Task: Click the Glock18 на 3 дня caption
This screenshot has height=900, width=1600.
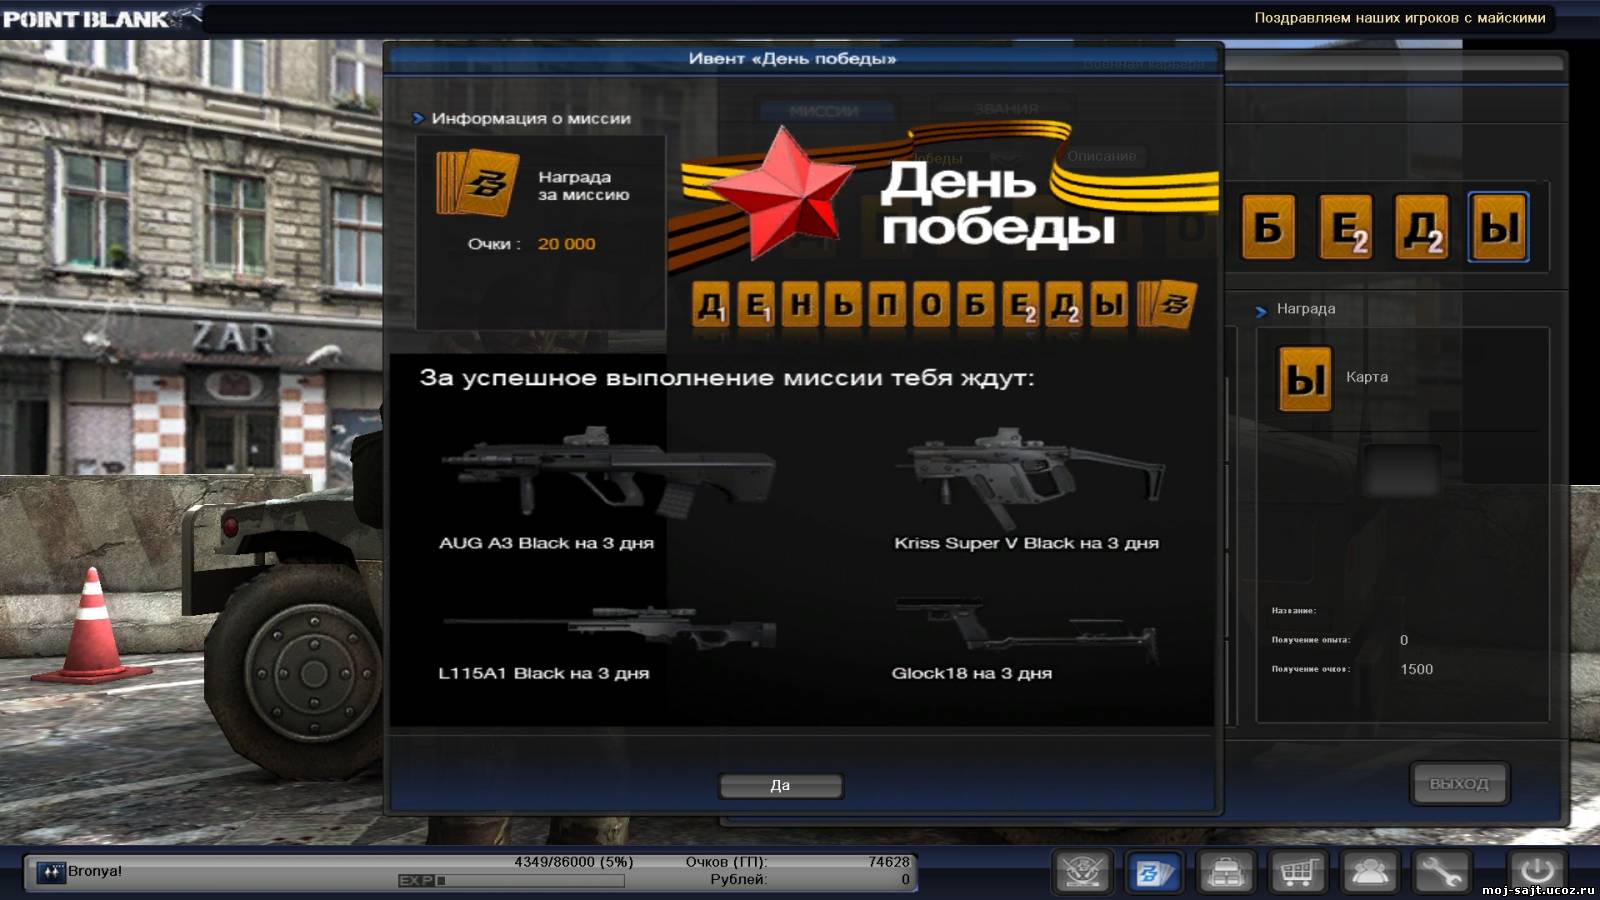Action: point(972,673)
